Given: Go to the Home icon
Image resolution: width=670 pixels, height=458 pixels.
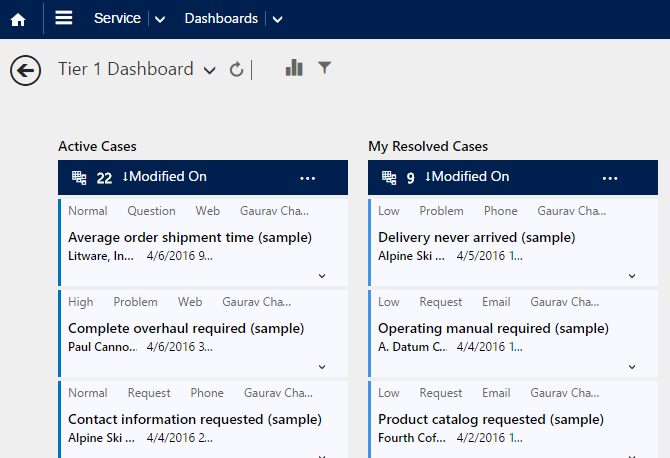Looking at the screenshot, I should 18,20.
